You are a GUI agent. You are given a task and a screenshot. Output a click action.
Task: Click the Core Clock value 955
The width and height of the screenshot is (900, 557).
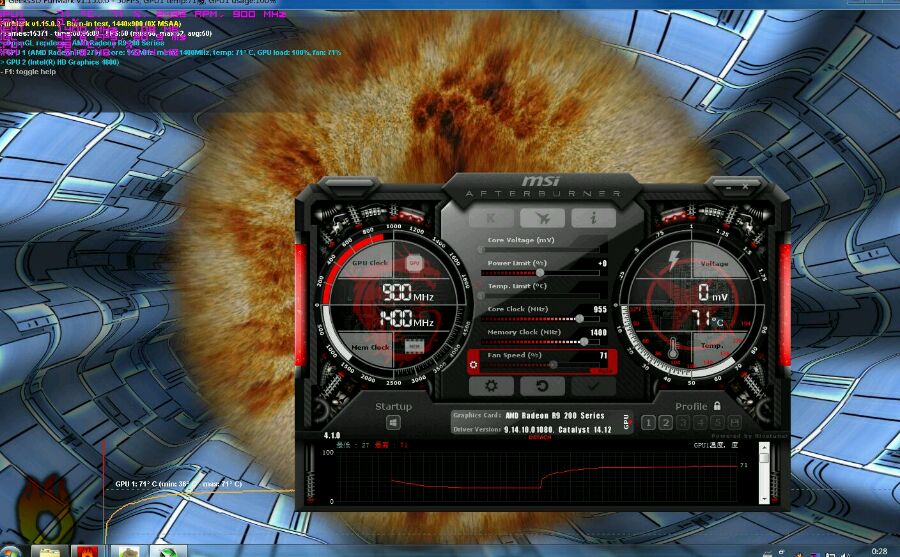600,310
